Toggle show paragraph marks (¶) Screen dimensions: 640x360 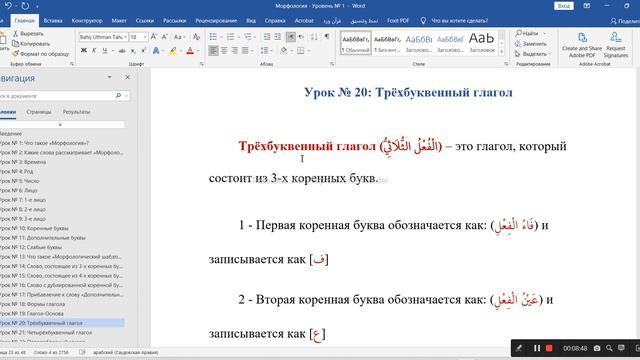pyautogui.click(x=327, y=37)
